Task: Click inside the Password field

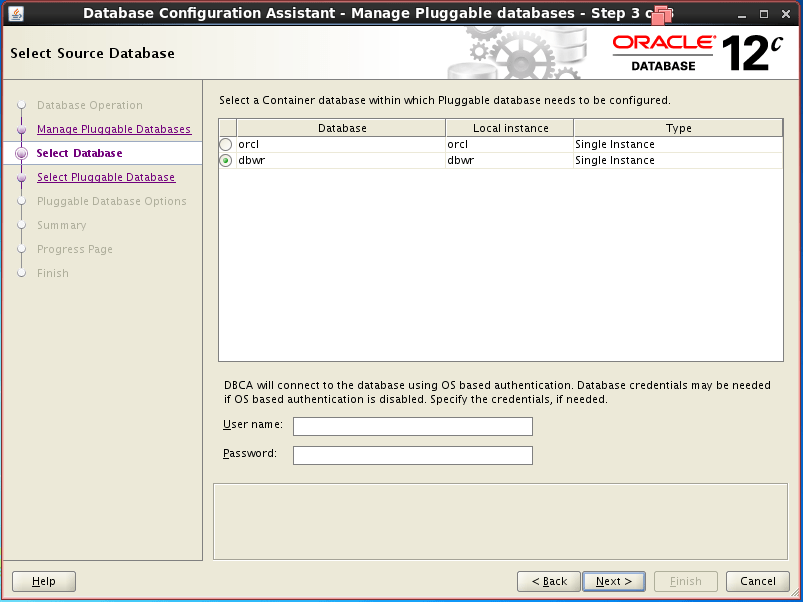Action: [x=412, y=455]
